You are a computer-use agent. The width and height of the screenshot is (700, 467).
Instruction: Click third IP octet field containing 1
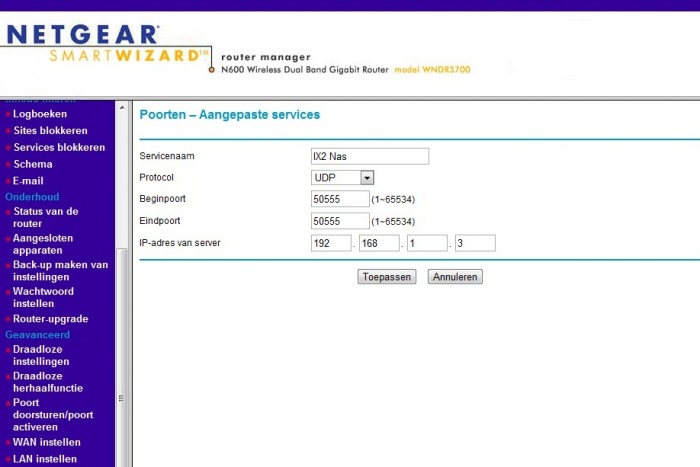click(427, 243)
